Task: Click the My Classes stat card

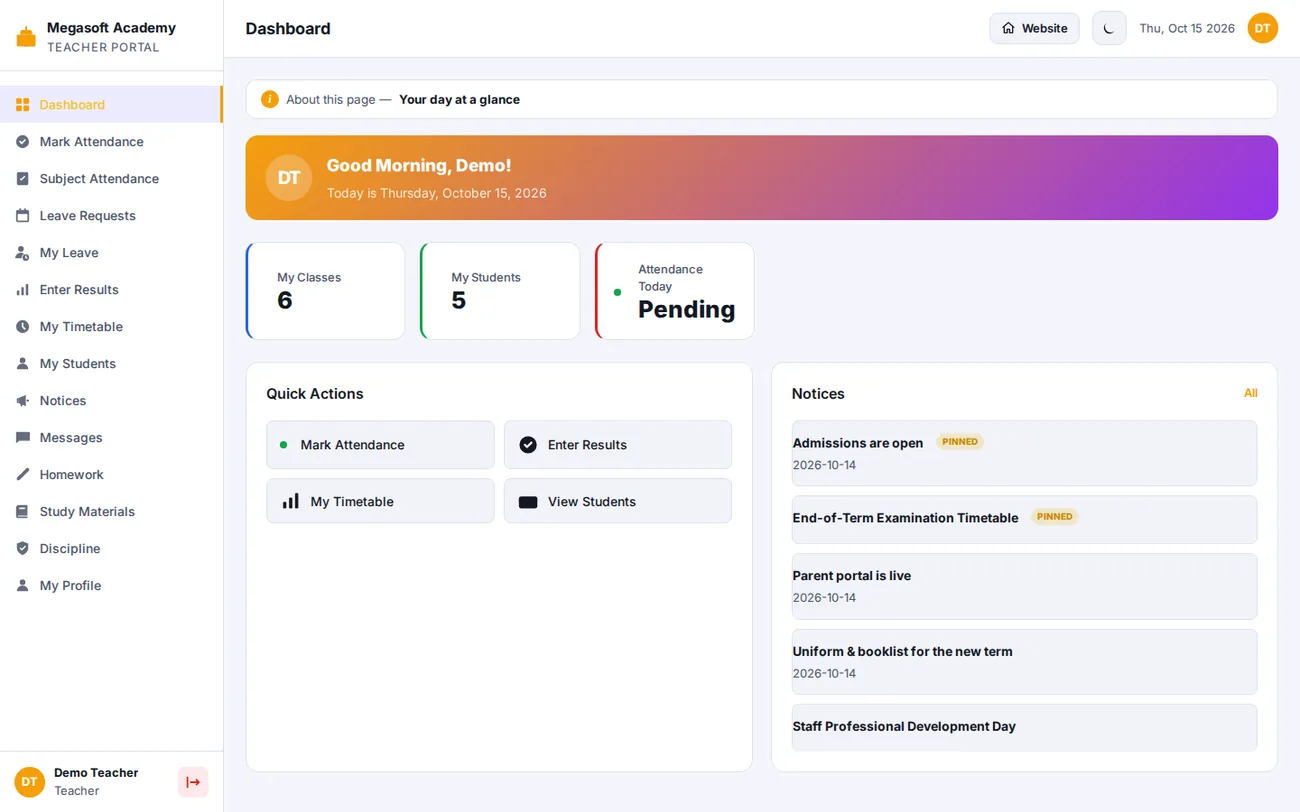Action: point(326,291)
